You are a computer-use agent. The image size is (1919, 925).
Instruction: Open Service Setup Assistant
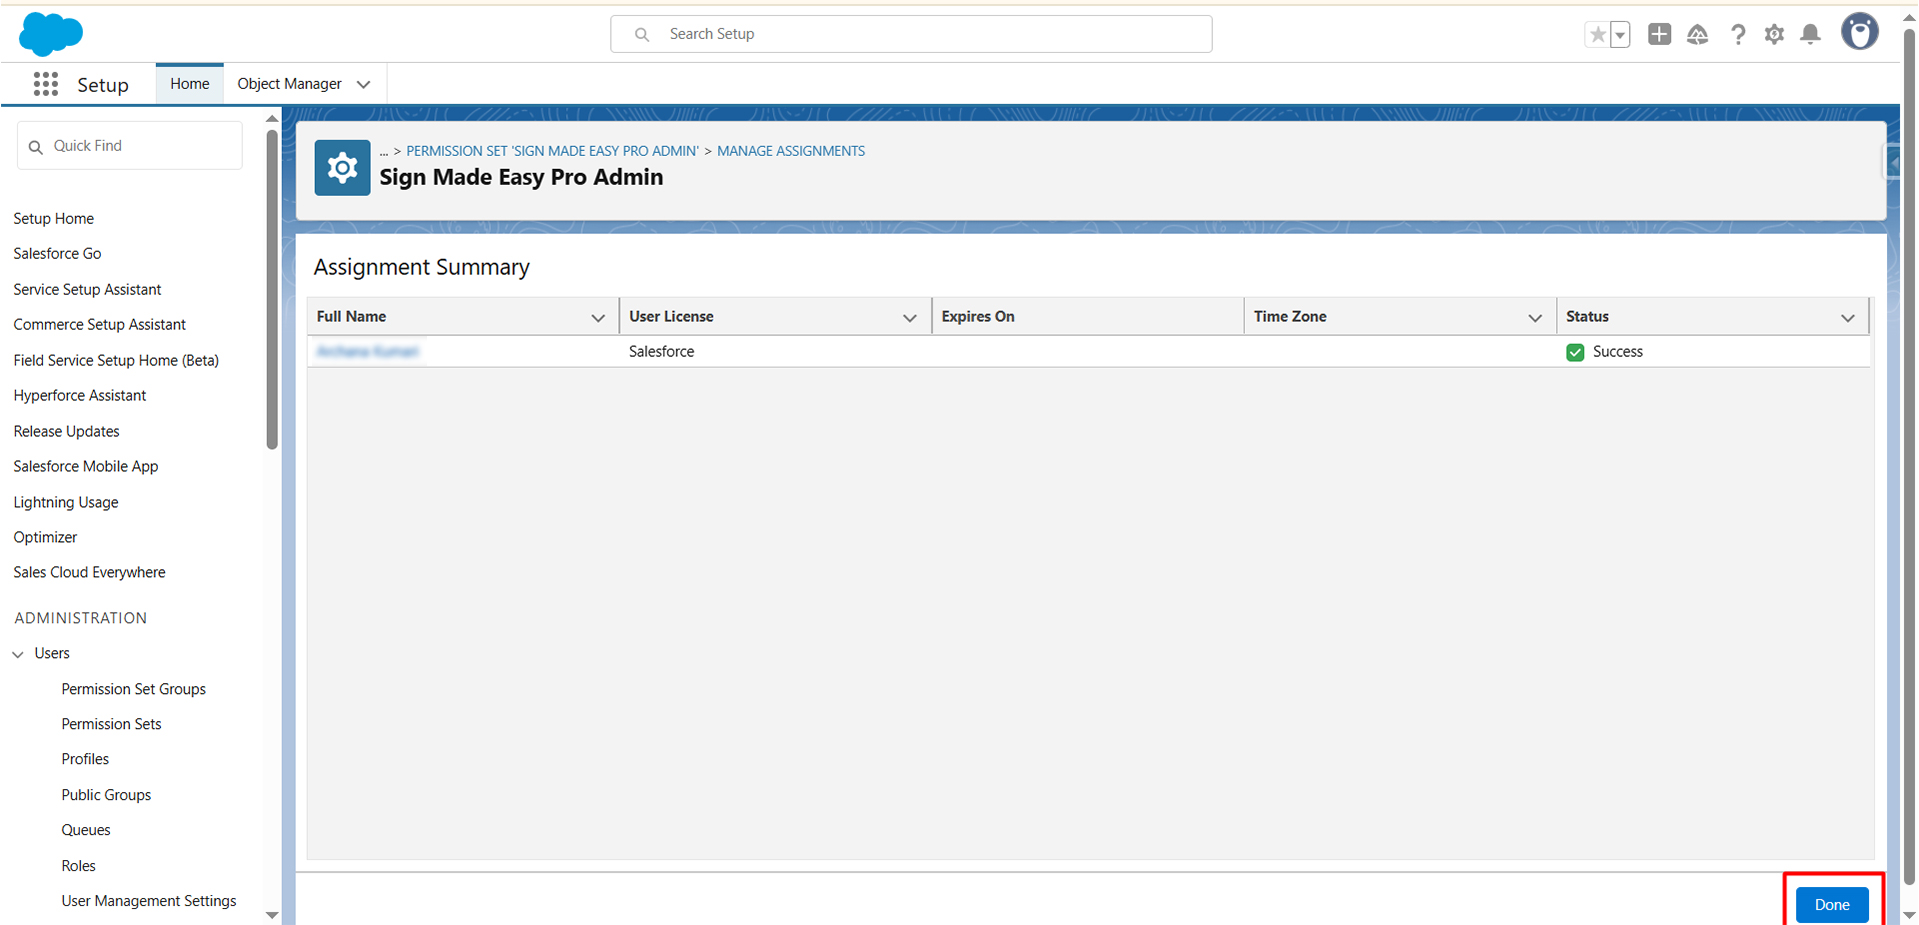coord(87,290)
